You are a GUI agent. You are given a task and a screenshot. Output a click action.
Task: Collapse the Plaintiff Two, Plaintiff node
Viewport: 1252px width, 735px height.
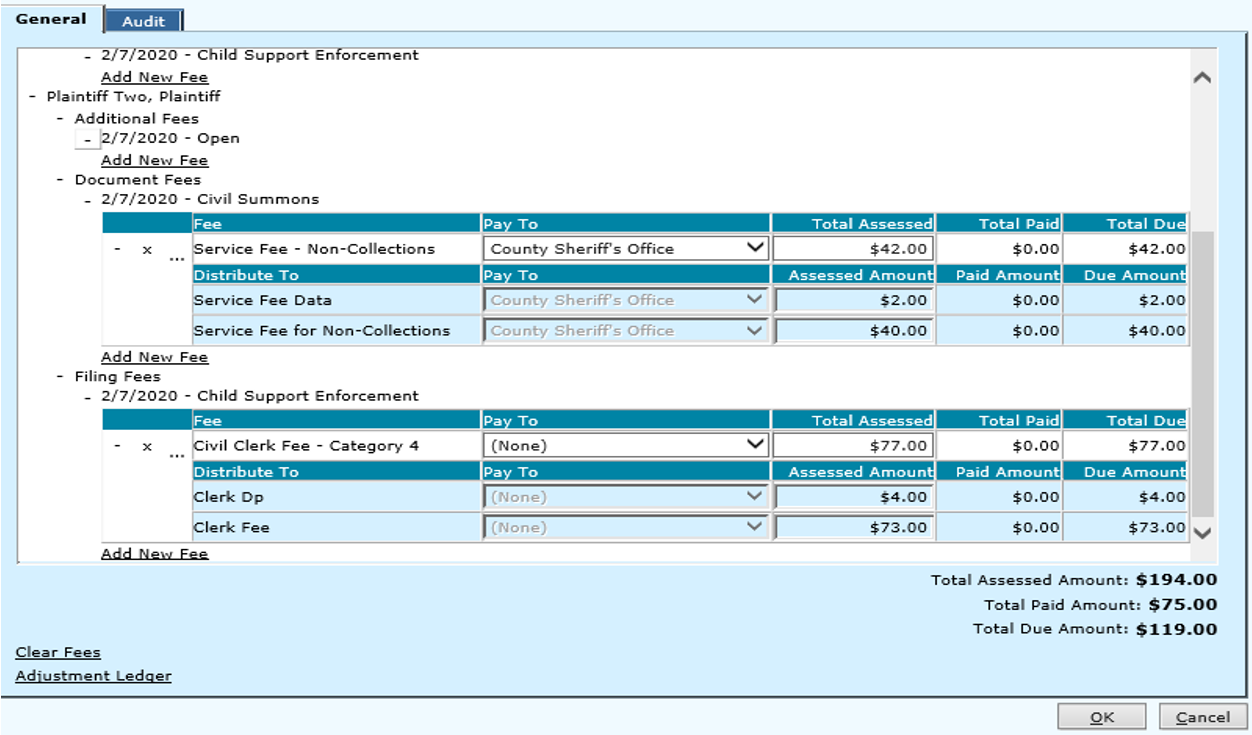point(33,98)
